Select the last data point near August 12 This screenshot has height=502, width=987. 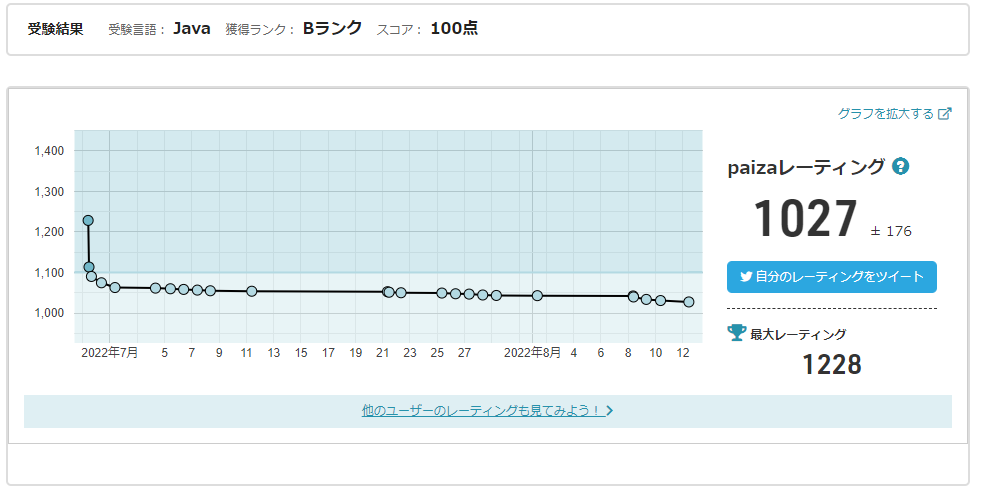[688, 302]
